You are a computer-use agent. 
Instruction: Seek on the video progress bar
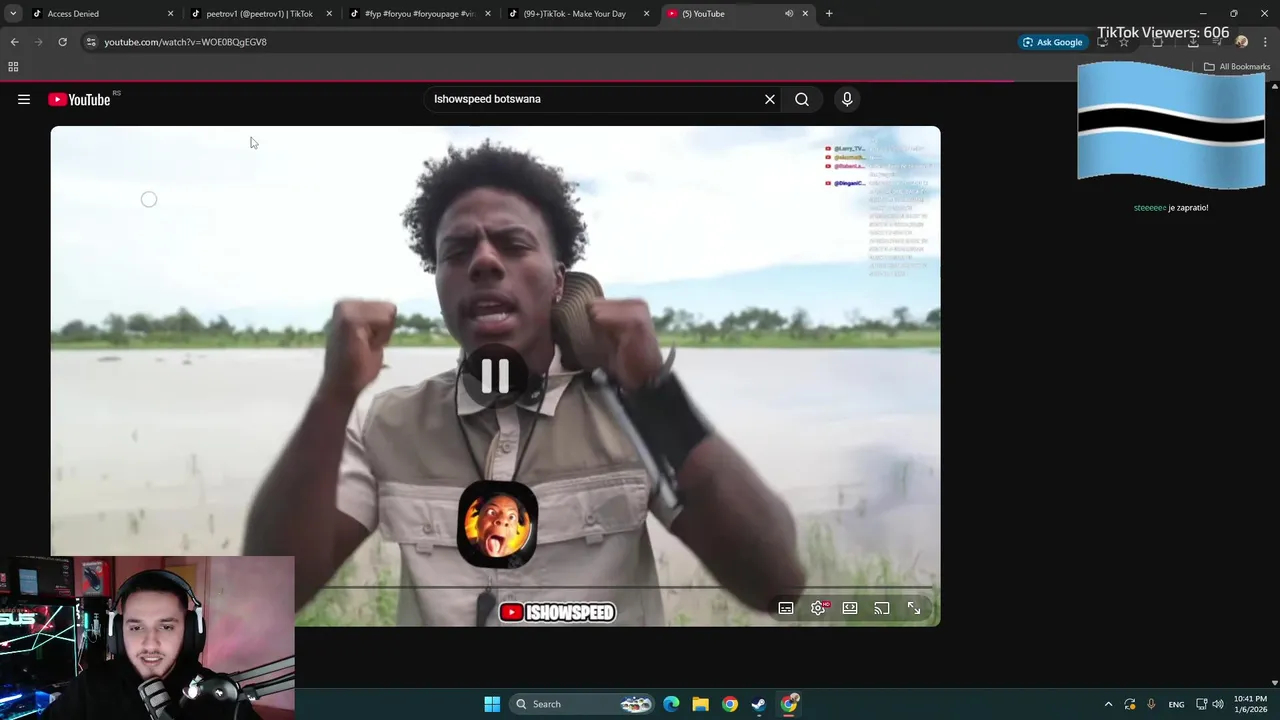pos(495,587)
